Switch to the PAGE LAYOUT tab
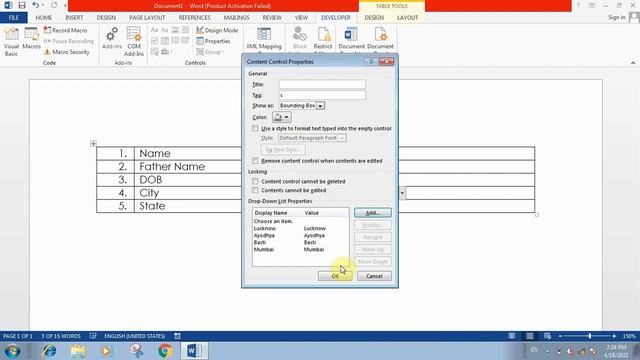Viewport: 640px width, 360px height. tap(147, 18)
